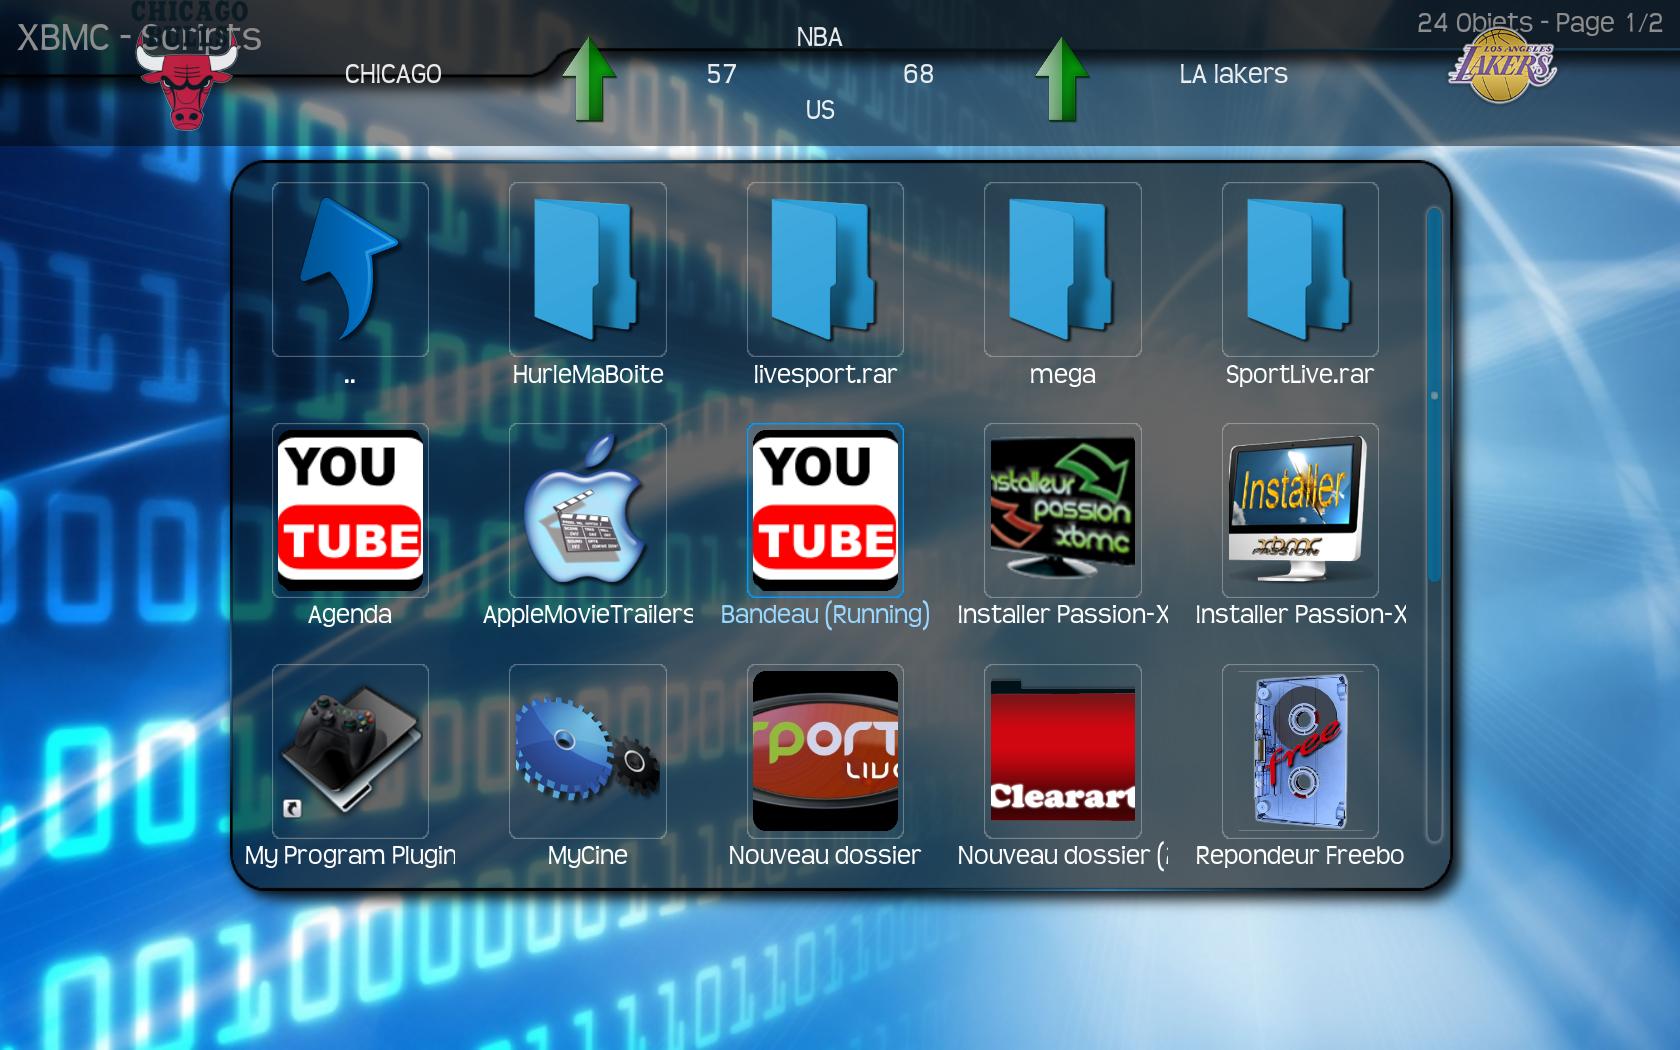Click the mega folder label
Screen dimensions: 1680x1050
1063,375
